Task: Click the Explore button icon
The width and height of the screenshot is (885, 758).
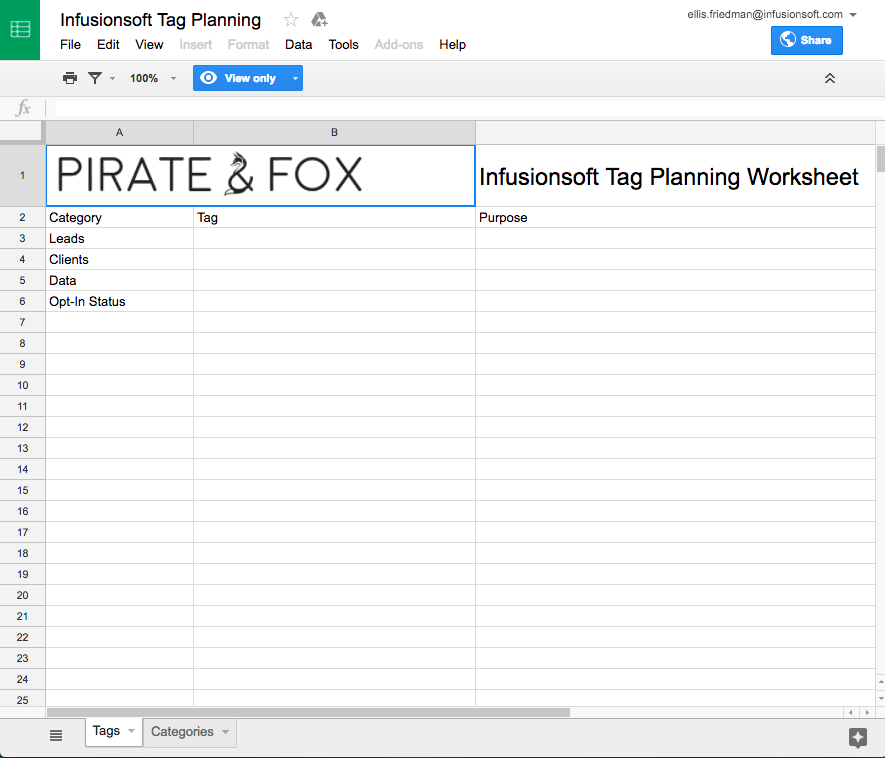Action: (x=858, y=737)
